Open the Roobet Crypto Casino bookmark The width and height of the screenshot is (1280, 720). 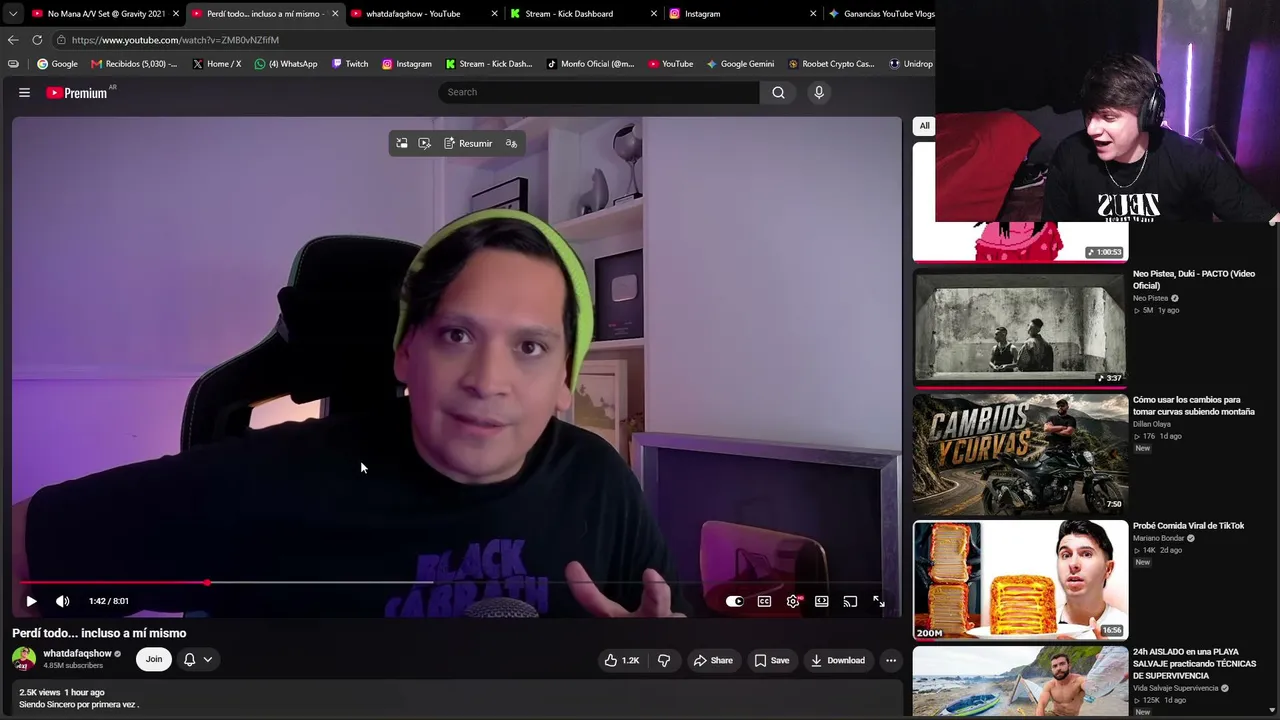[831, 64]
